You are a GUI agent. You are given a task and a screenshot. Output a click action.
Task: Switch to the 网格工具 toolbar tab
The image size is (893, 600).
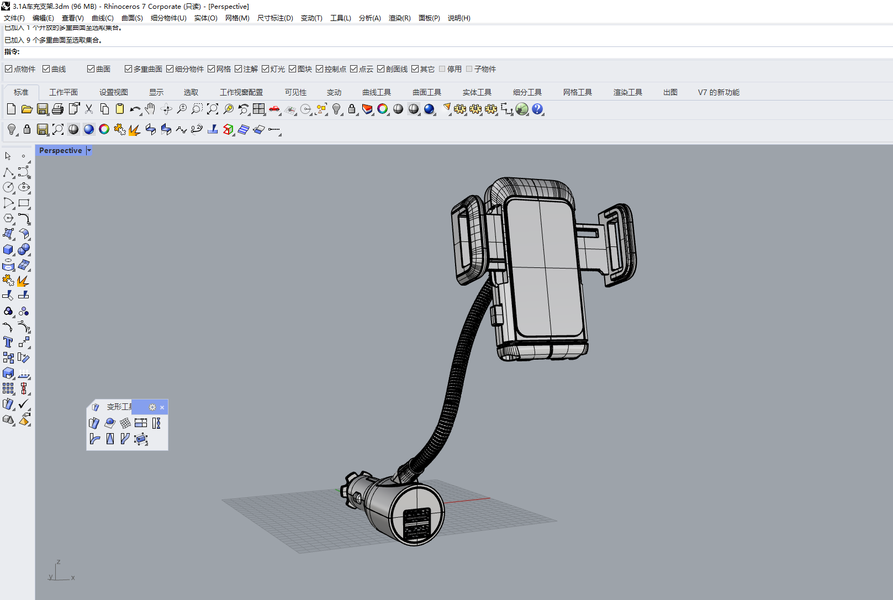(577, 92)
